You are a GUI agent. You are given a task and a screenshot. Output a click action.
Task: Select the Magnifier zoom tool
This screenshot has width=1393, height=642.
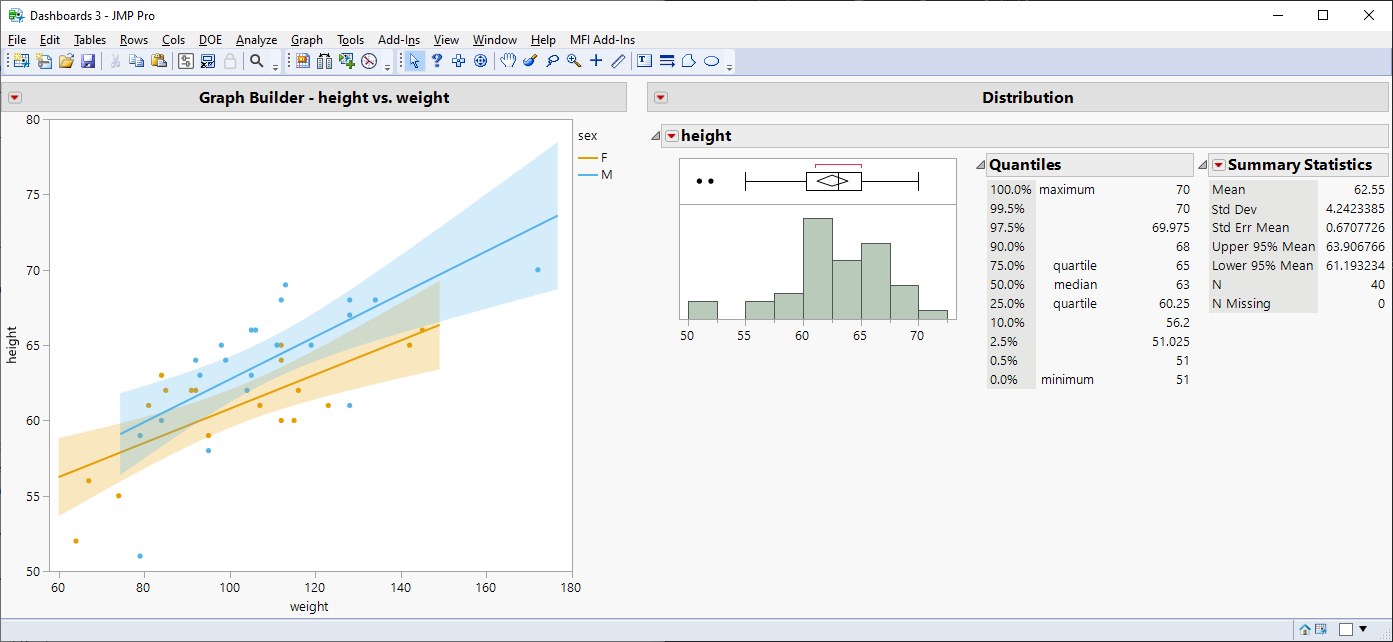point(573,61)
